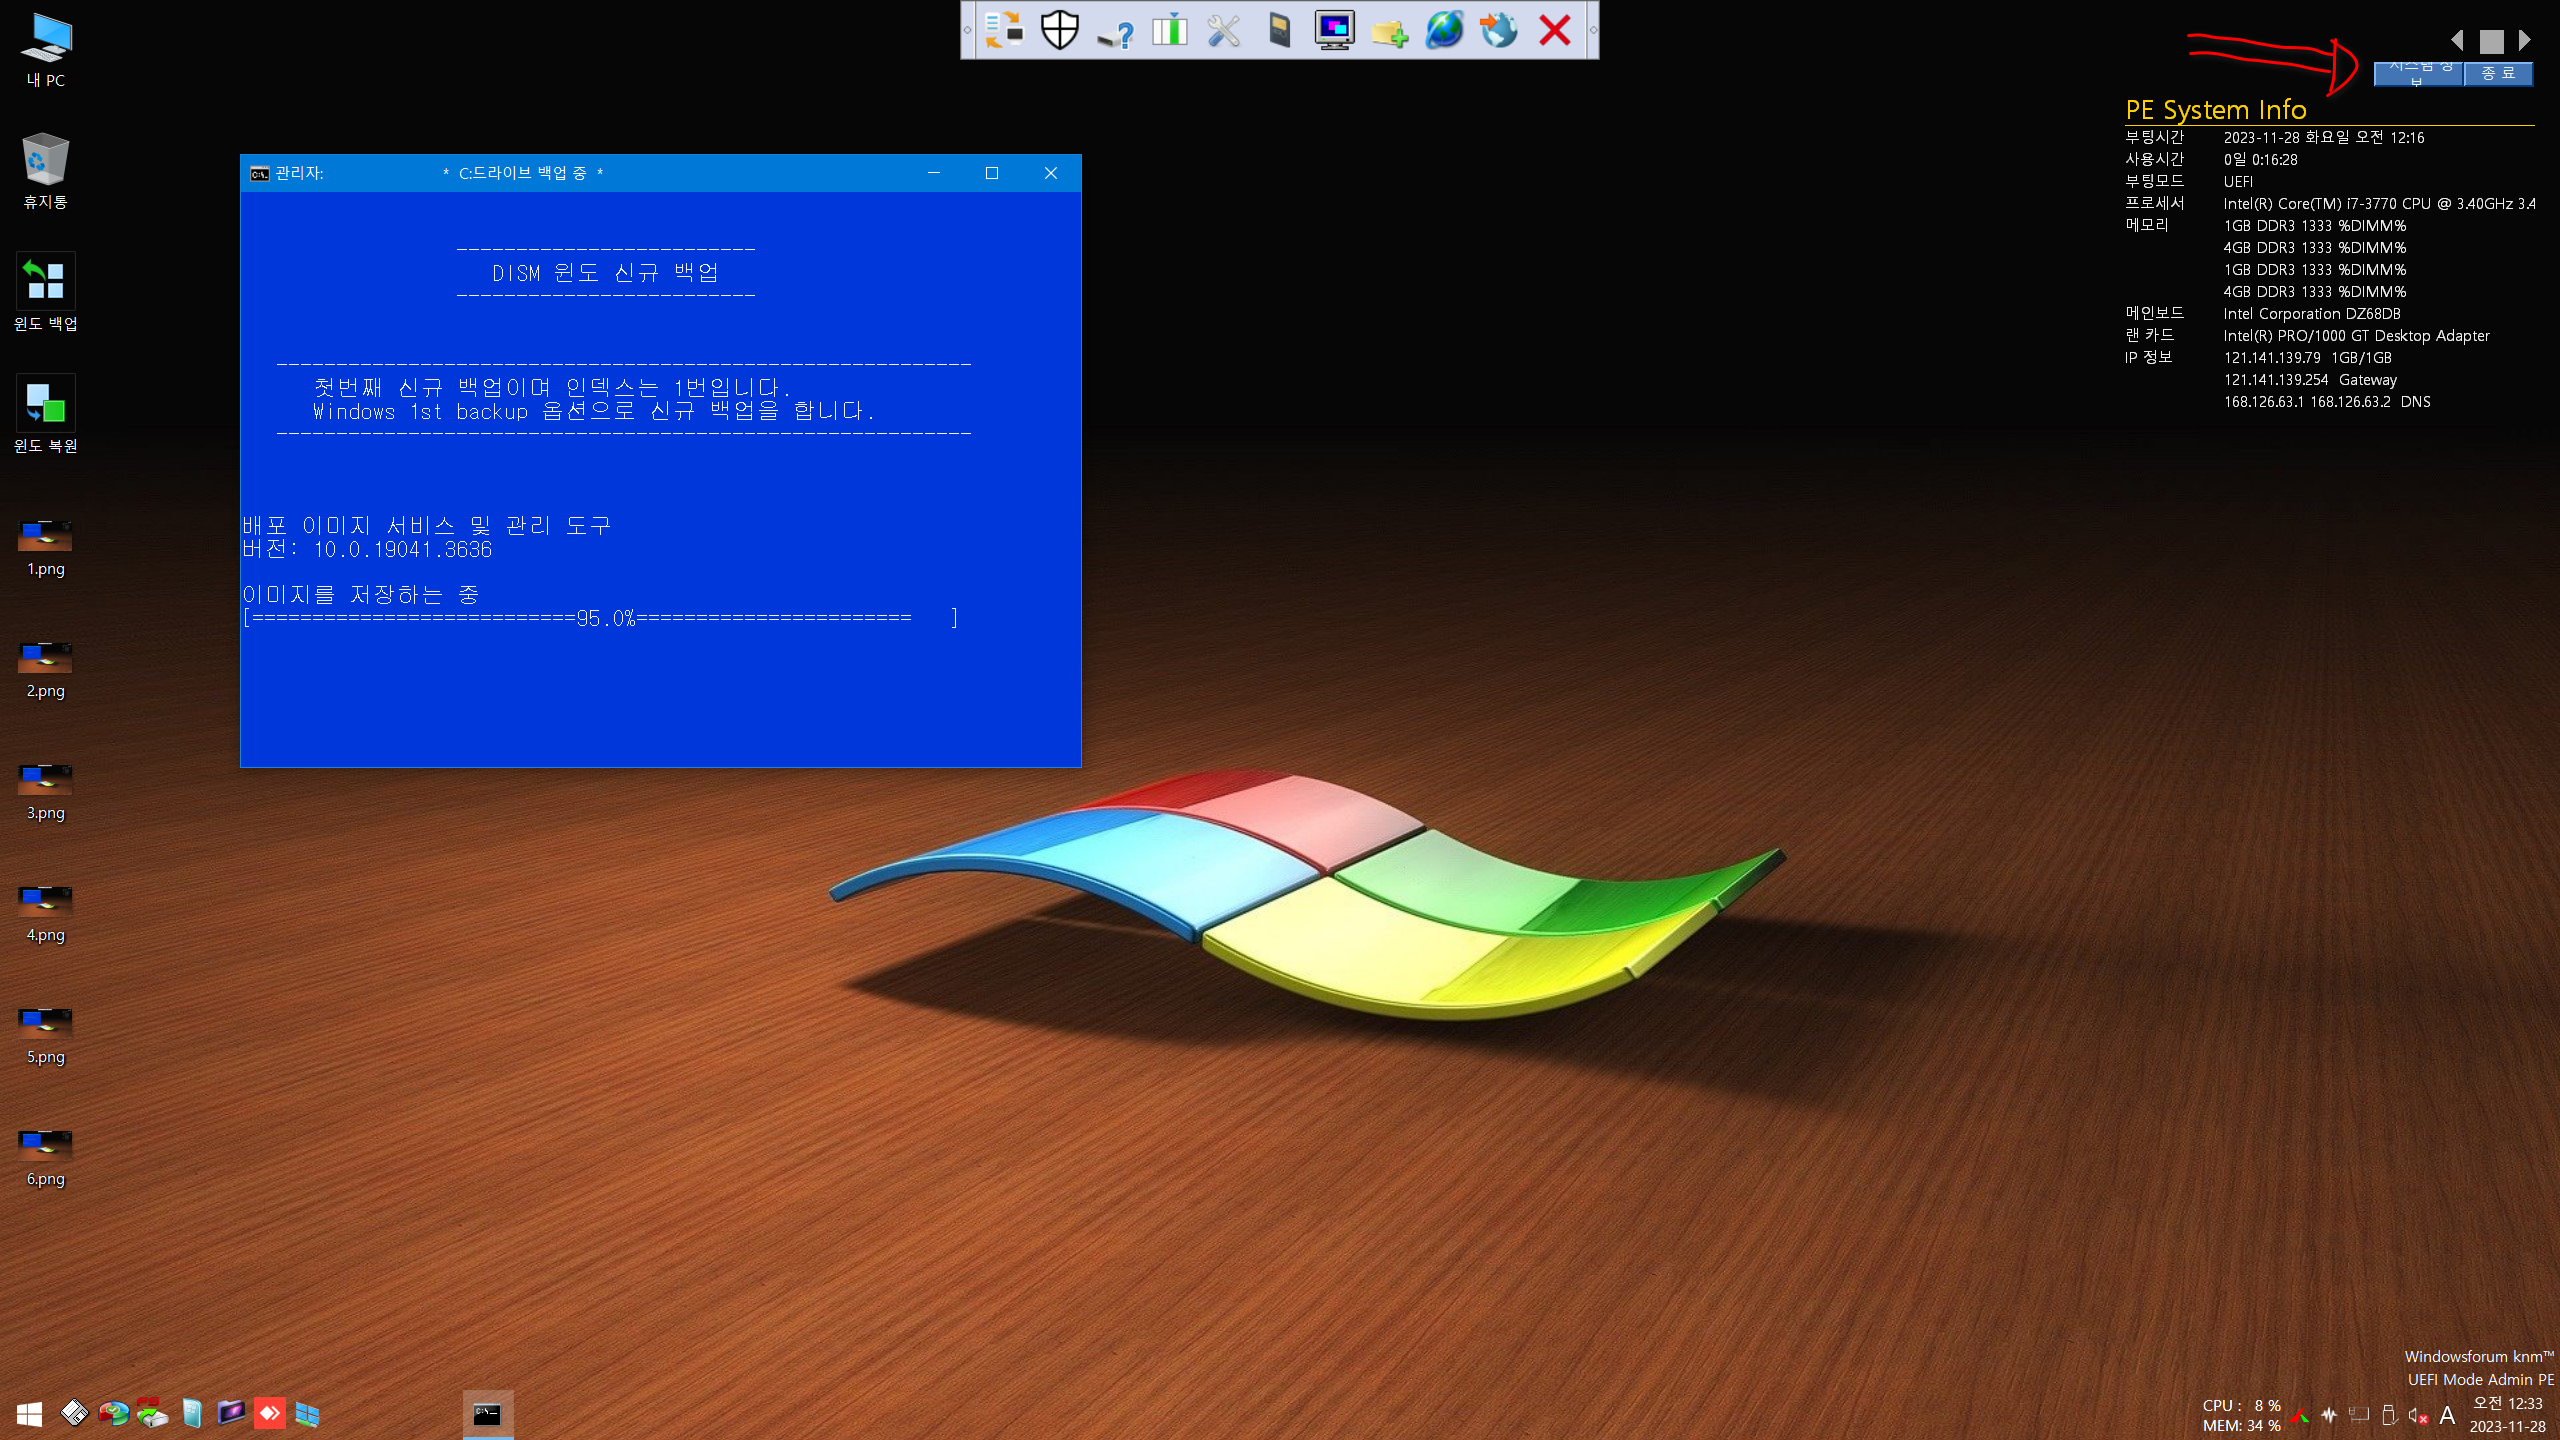Open the 휴지통 recycle bin icon
Image resolution: width=2560 pixels, height=1440 pixels.
pyautogui.click(x=46, y=171)
